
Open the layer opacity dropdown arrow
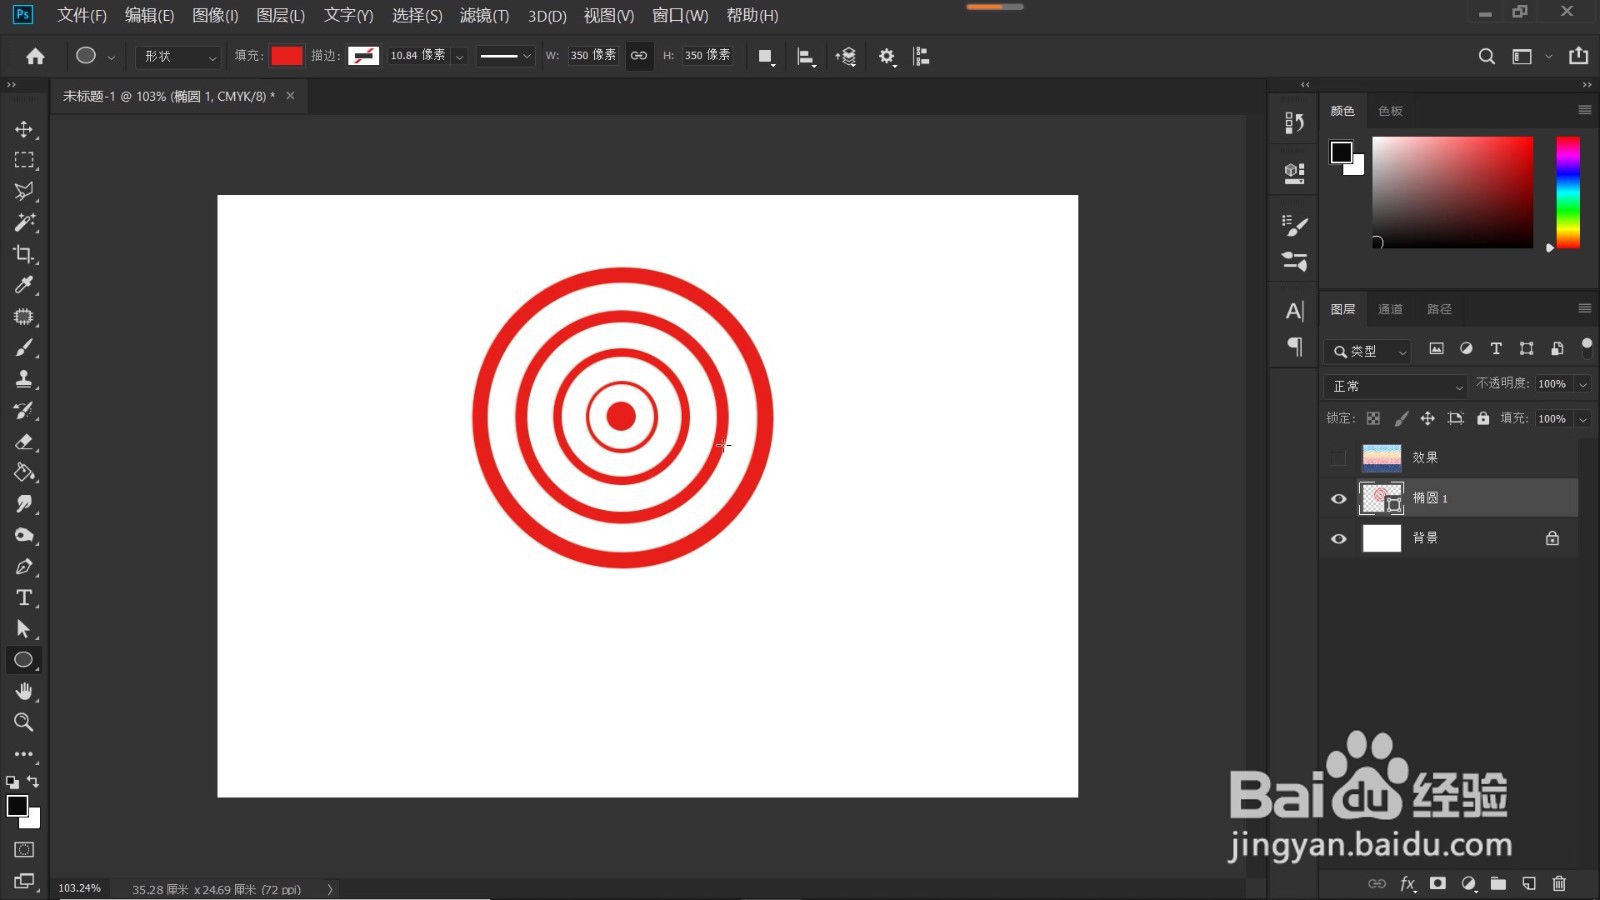click(1583, 384)
